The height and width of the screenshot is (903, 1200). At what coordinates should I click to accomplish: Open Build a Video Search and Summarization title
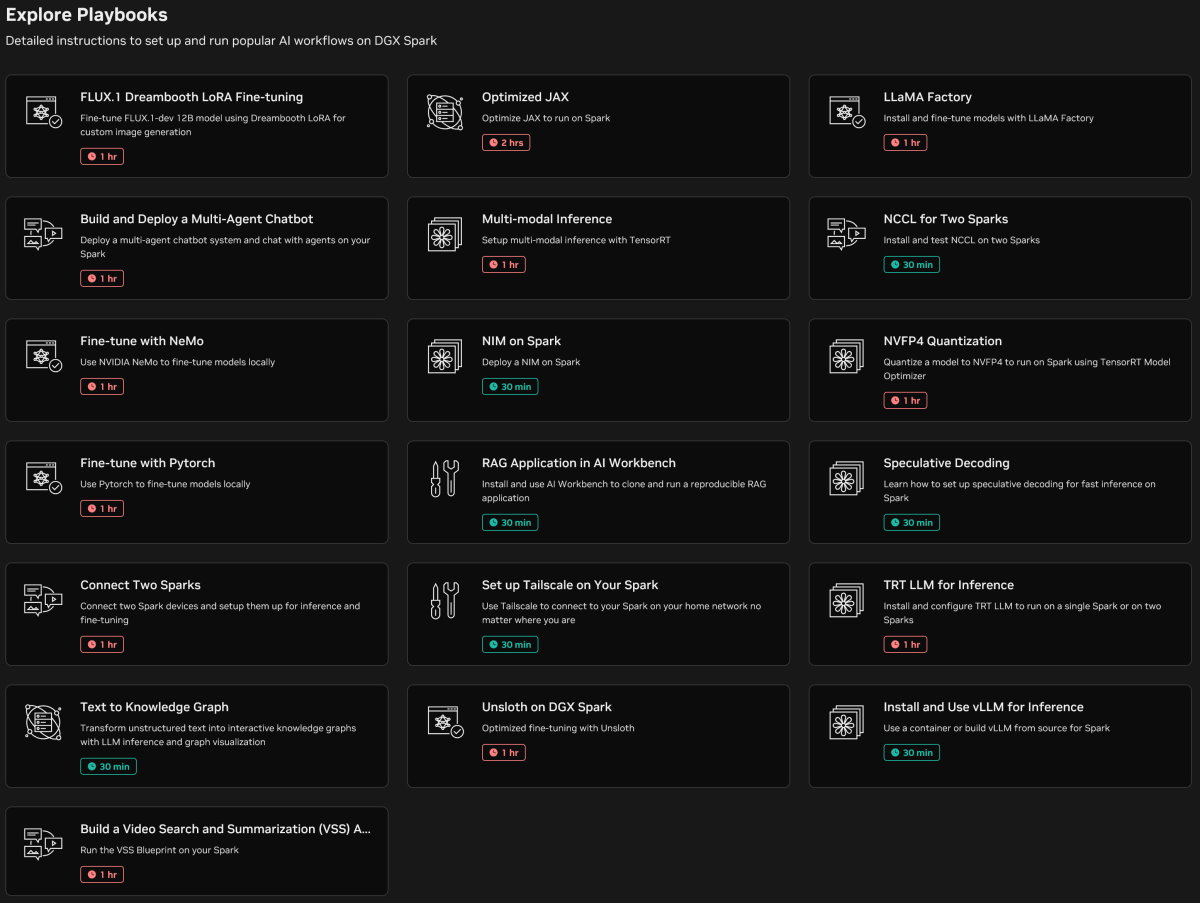point(225,829)
